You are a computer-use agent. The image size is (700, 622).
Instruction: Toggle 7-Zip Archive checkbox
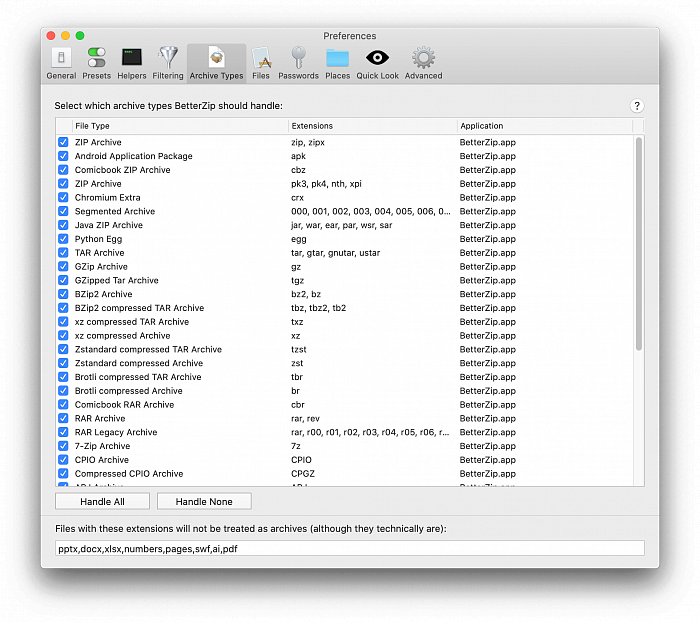63,446
